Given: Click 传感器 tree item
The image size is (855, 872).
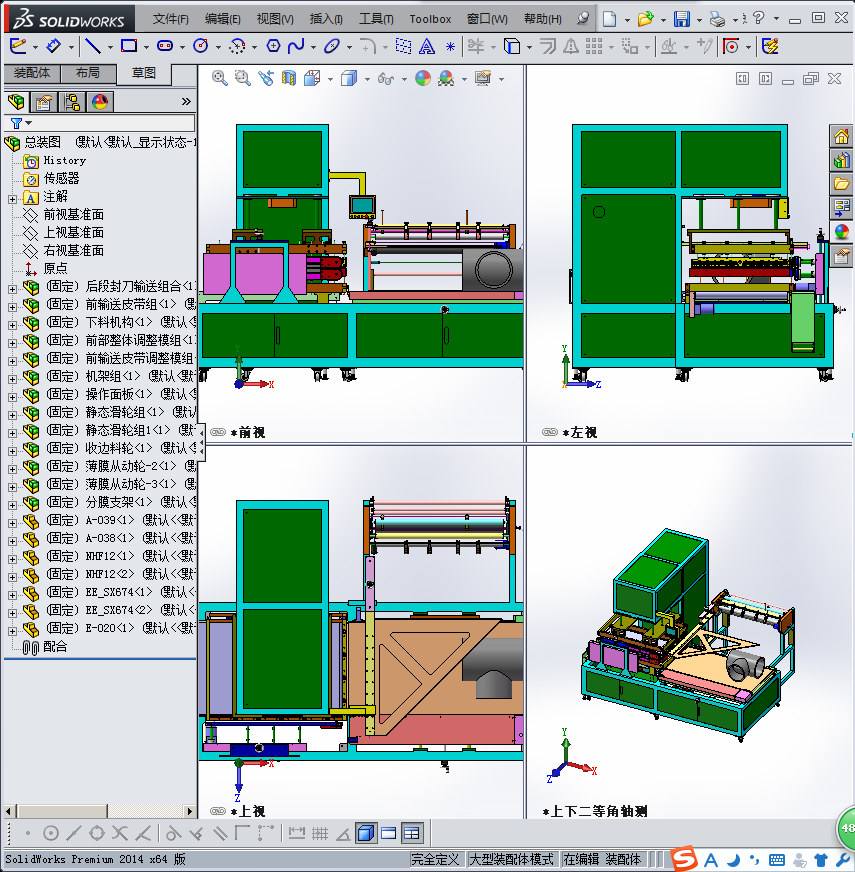Looking at the screenshot, I should [x=61, y=178].
